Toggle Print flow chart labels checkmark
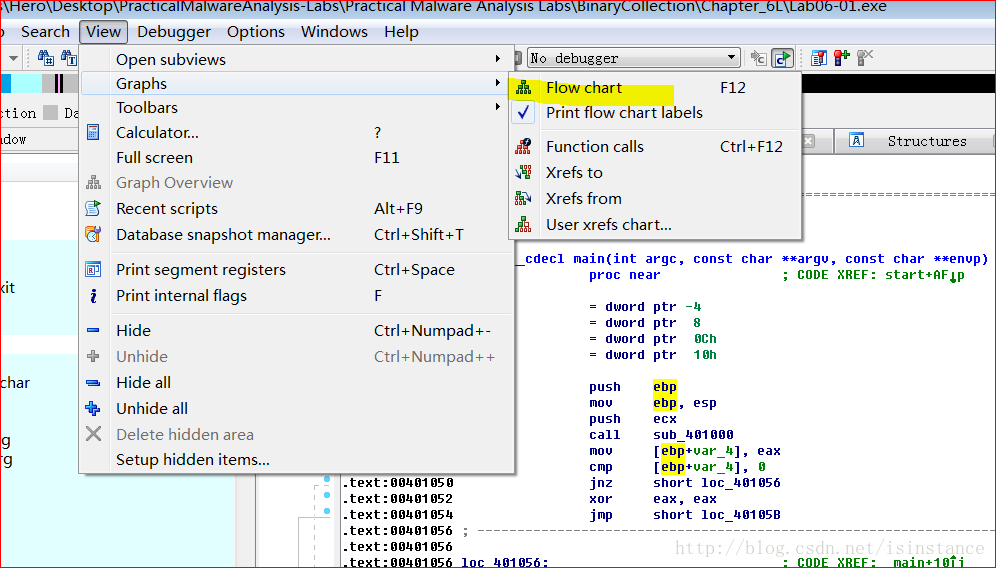Image resolution: width=996 pixels, height=568 pixels. pos(654,112)
